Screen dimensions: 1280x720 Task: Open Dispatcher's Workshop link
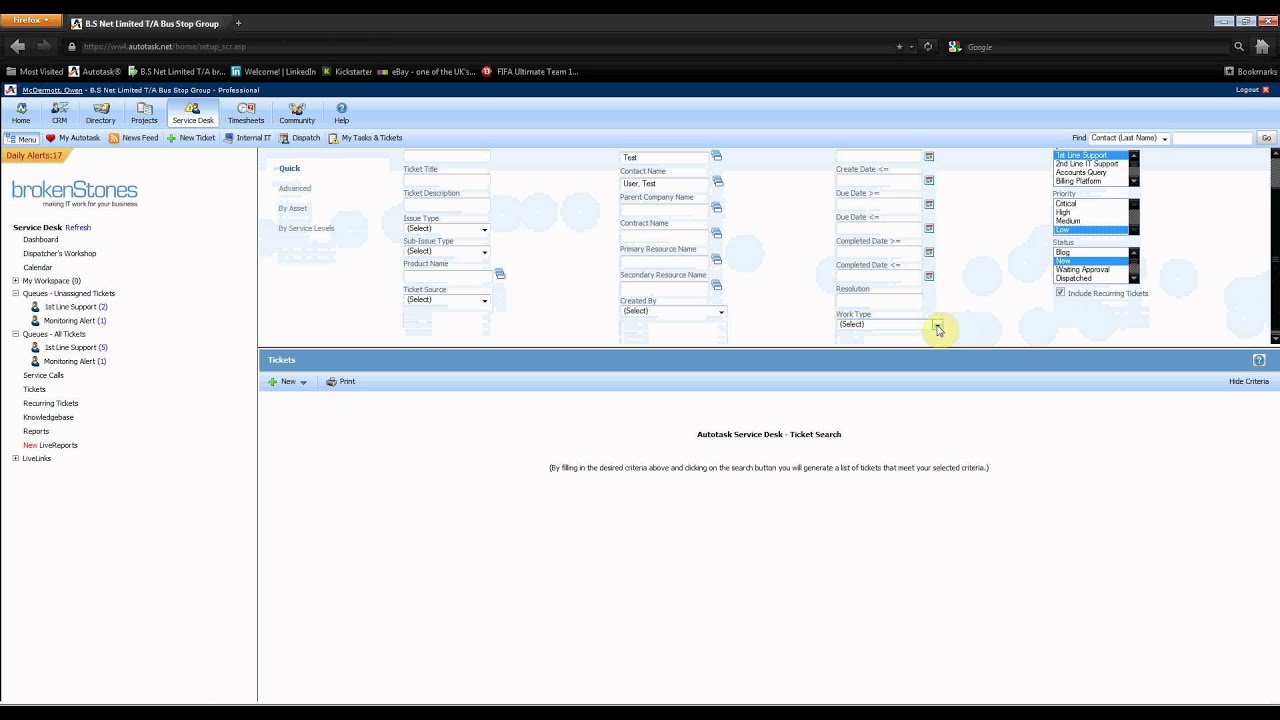[x=60, y=254]
